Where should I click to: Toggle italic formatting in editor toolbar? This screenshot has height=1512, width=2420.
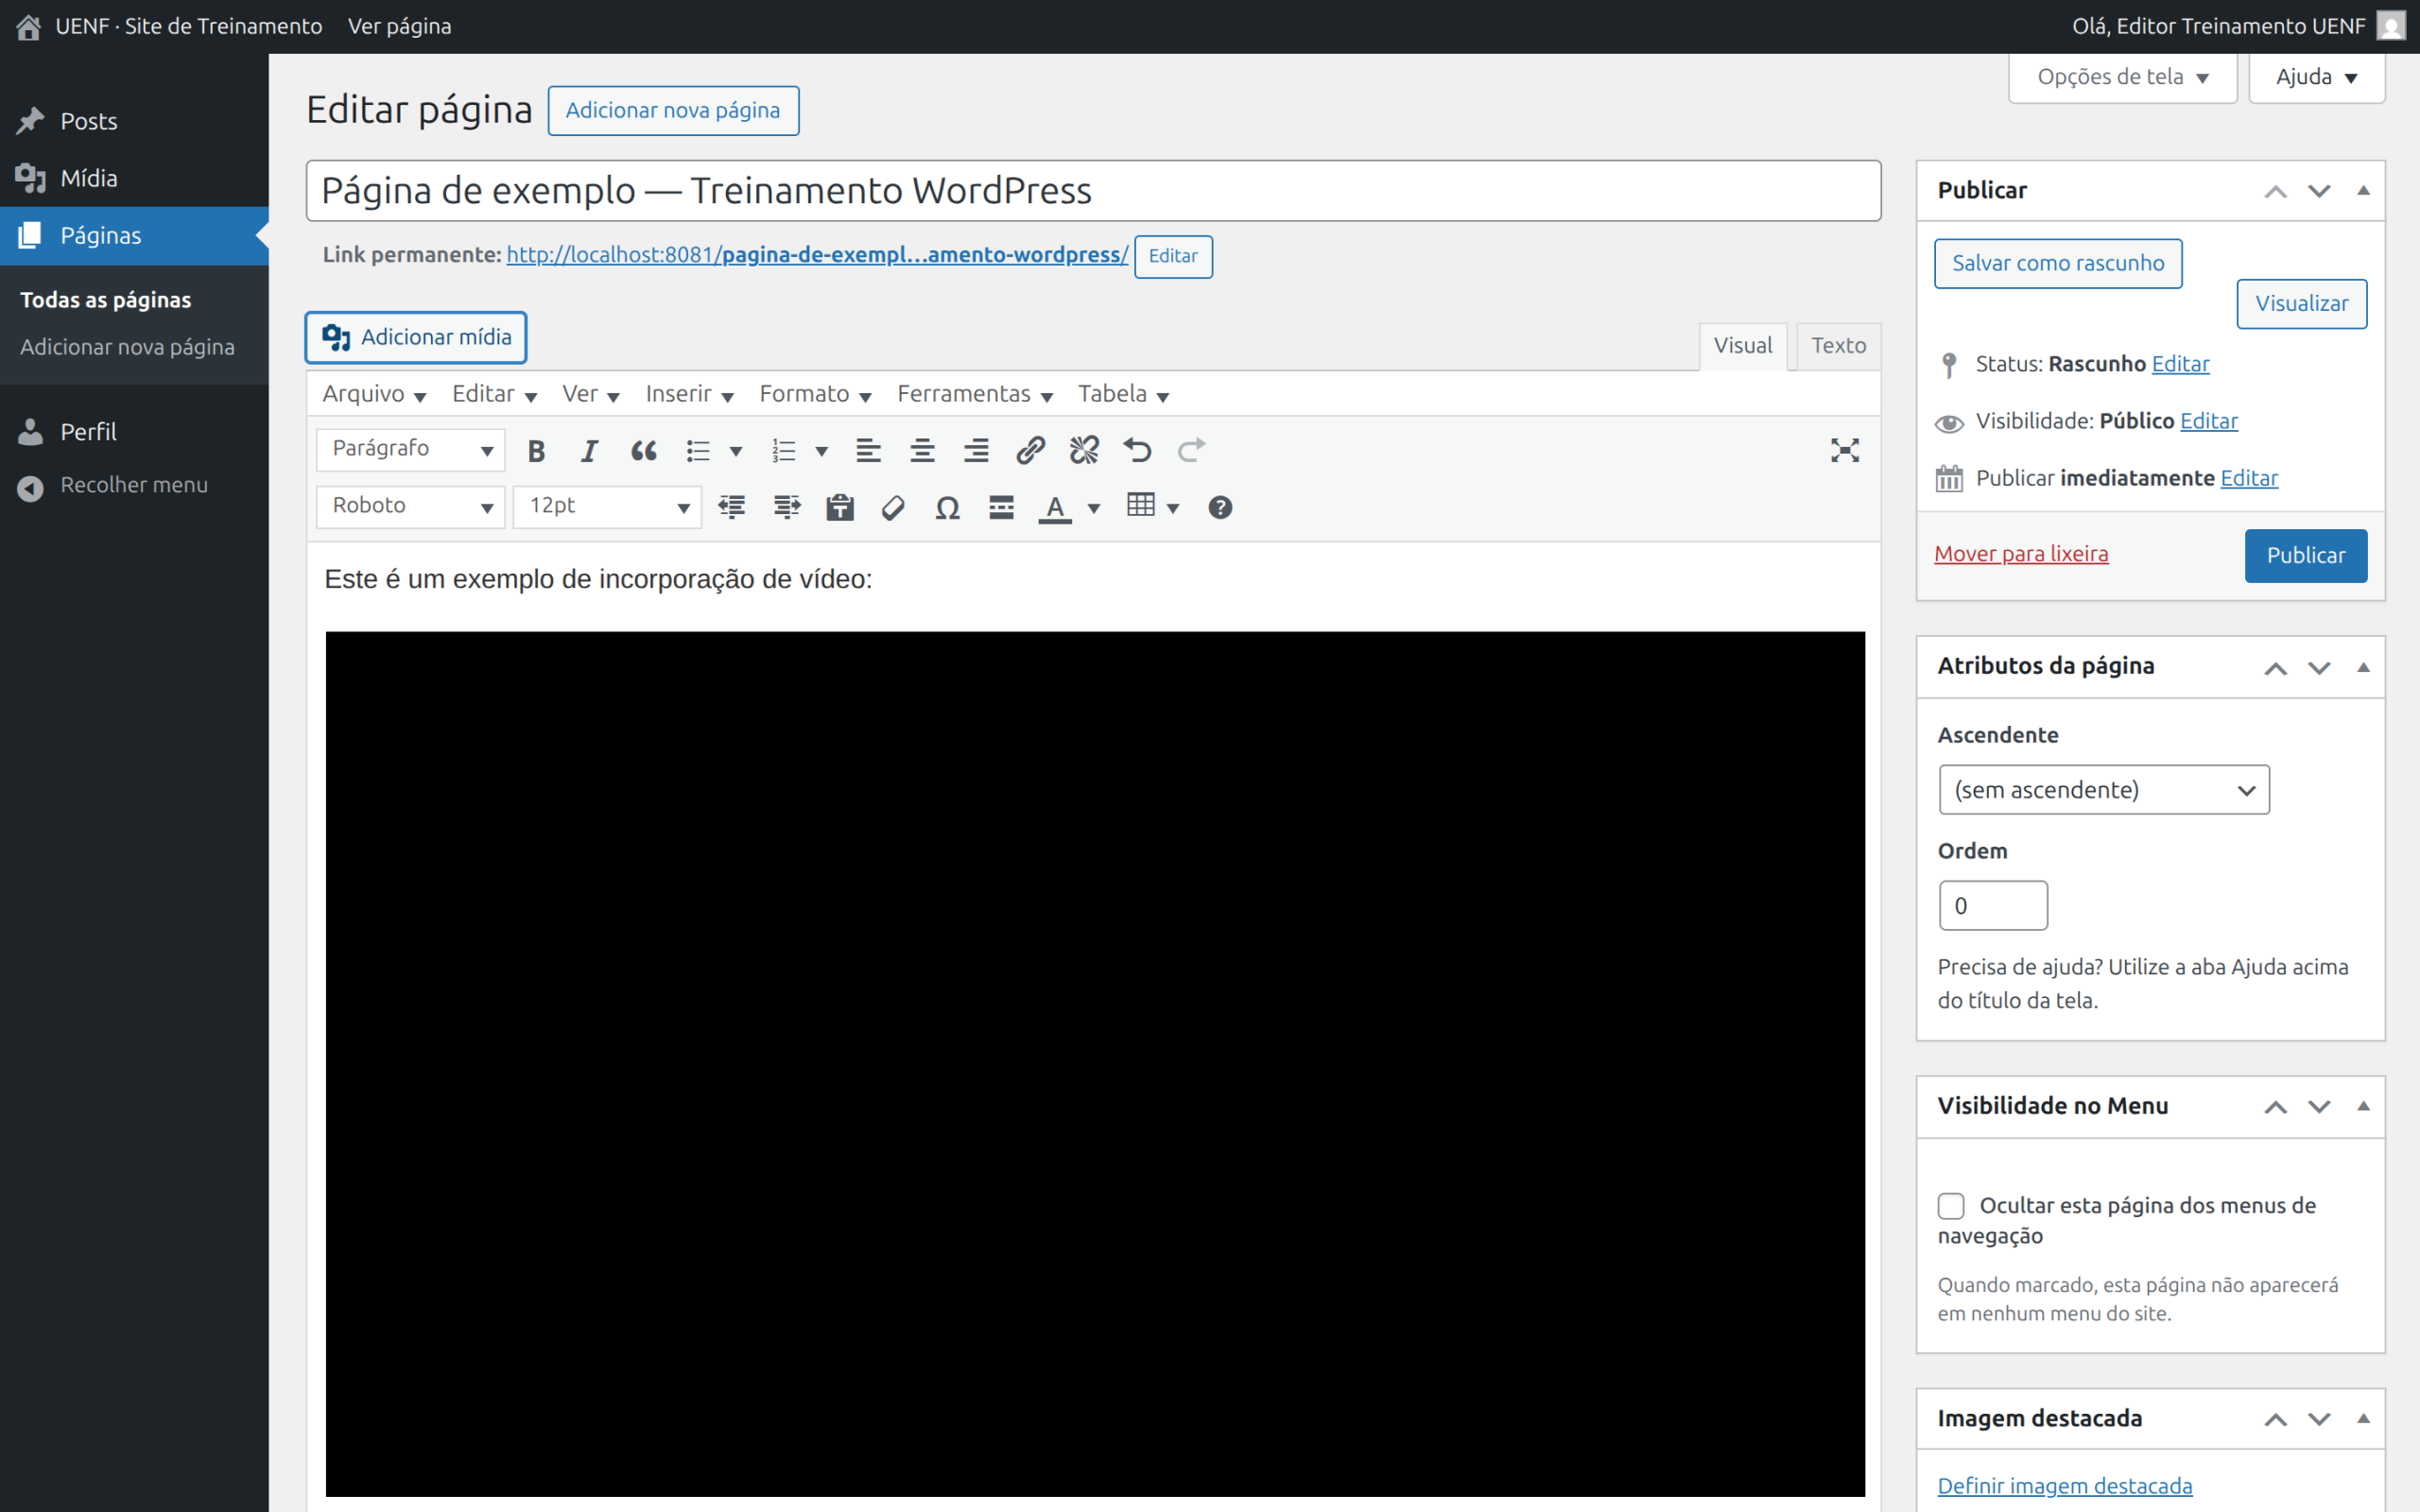coord(590,451)
